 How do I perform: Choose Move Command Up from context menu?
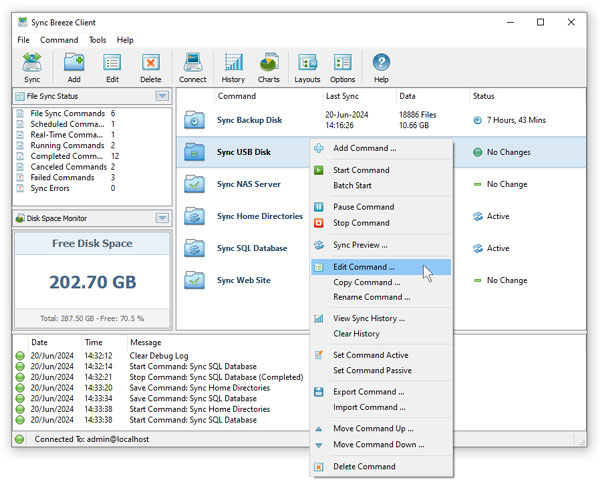[381, 428]
